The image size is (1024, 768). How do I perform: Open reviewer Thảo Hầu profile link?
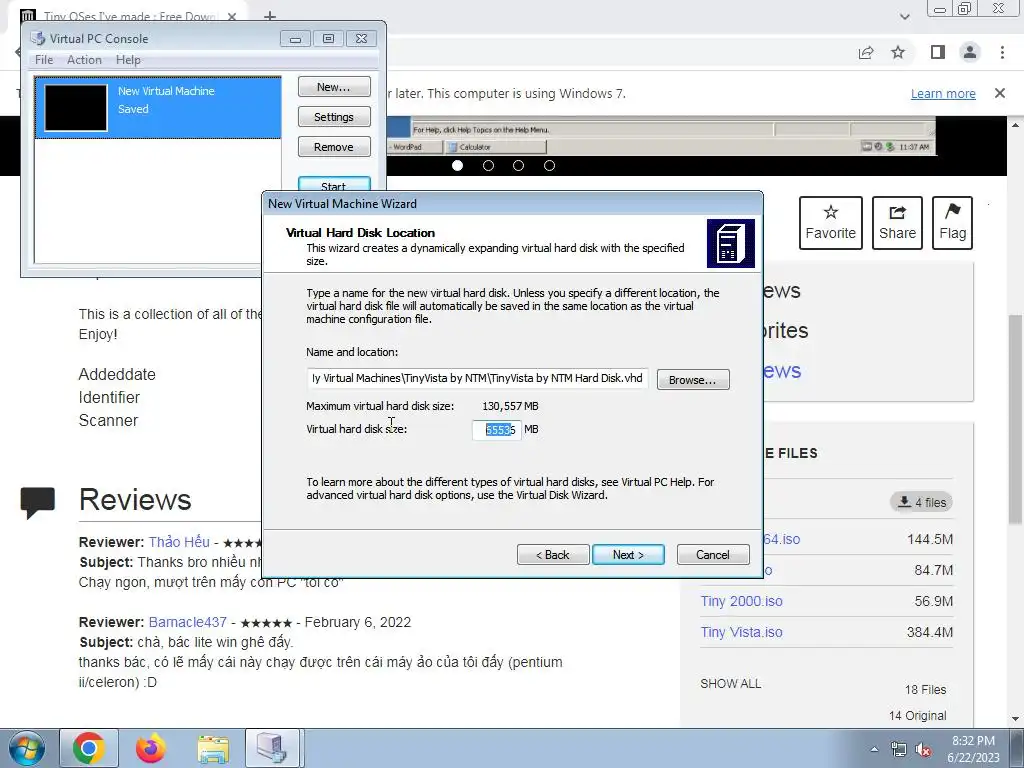coord(179,542)
